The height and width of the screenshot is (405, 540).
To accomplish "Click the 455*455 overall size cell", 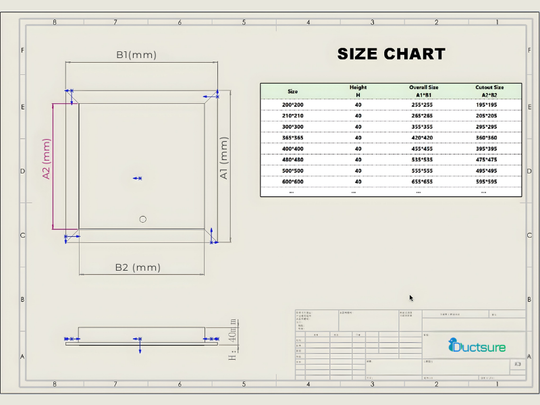I will (422, 149).
